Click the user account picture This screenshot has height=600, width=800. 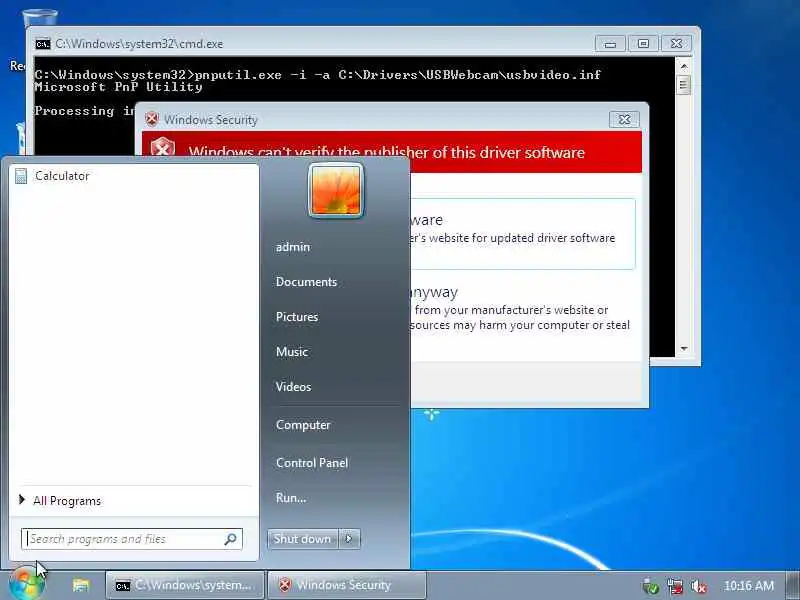click(336, 190)
